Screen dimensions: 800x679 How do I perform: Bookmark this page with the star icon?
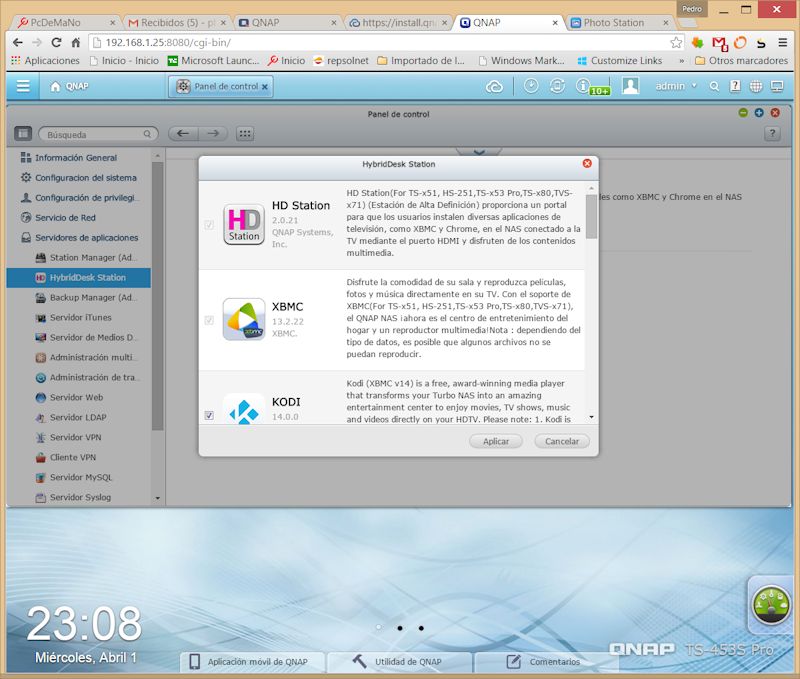676,43
